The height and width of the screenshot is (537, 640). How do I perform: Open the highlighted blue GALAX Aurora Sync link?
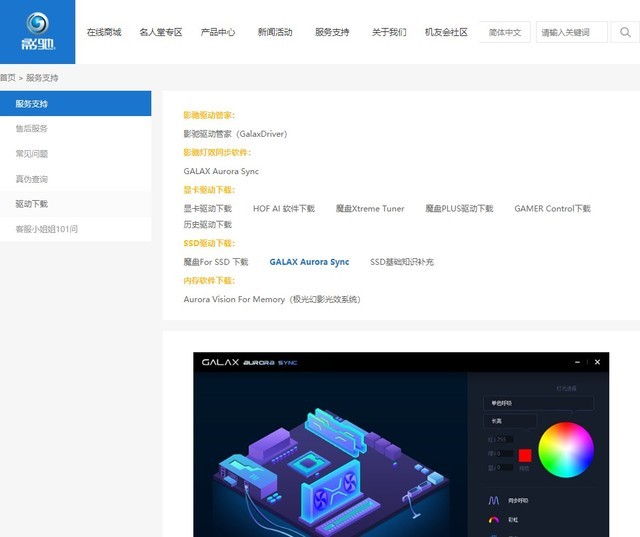309,262
